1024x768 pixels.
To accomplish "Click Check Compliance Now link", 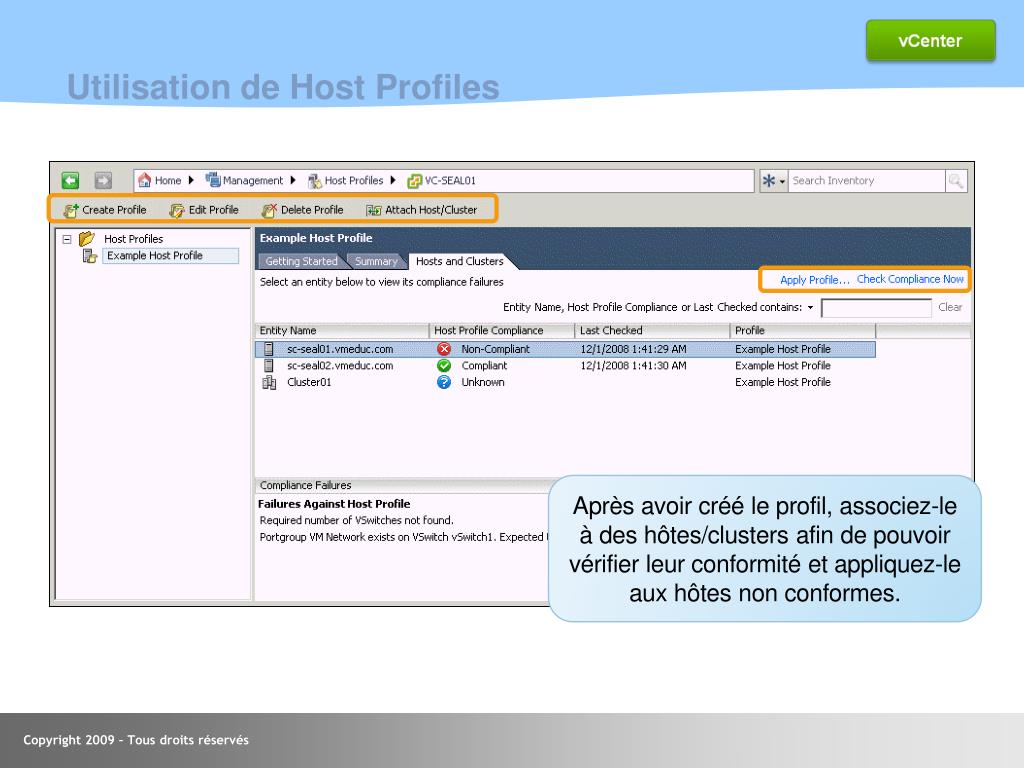I will coord(910,279).
